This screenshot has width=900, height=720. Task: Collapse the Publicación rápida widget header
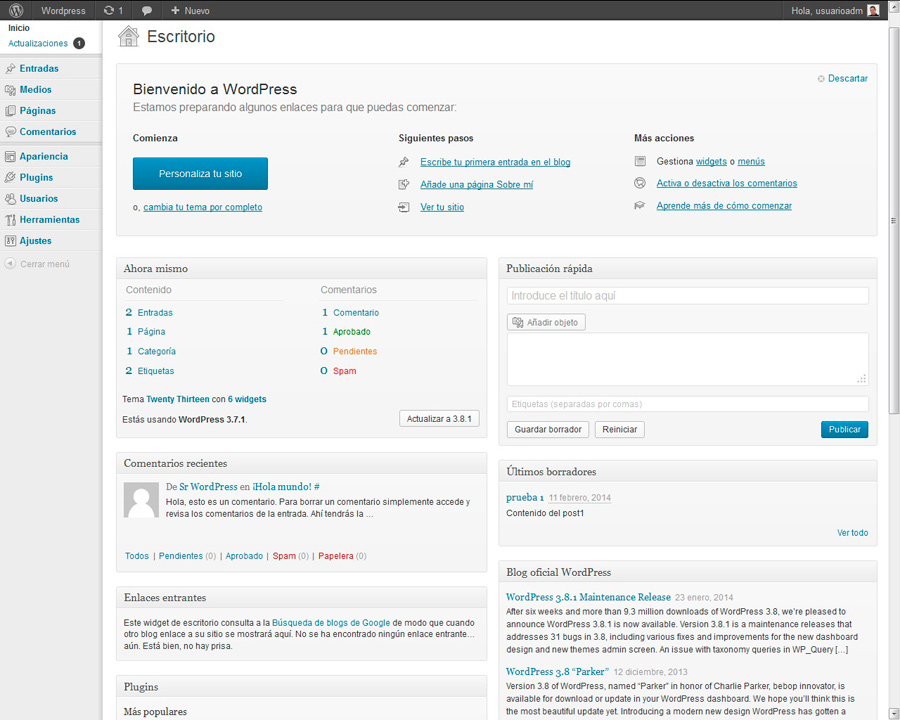click(688, 269)
